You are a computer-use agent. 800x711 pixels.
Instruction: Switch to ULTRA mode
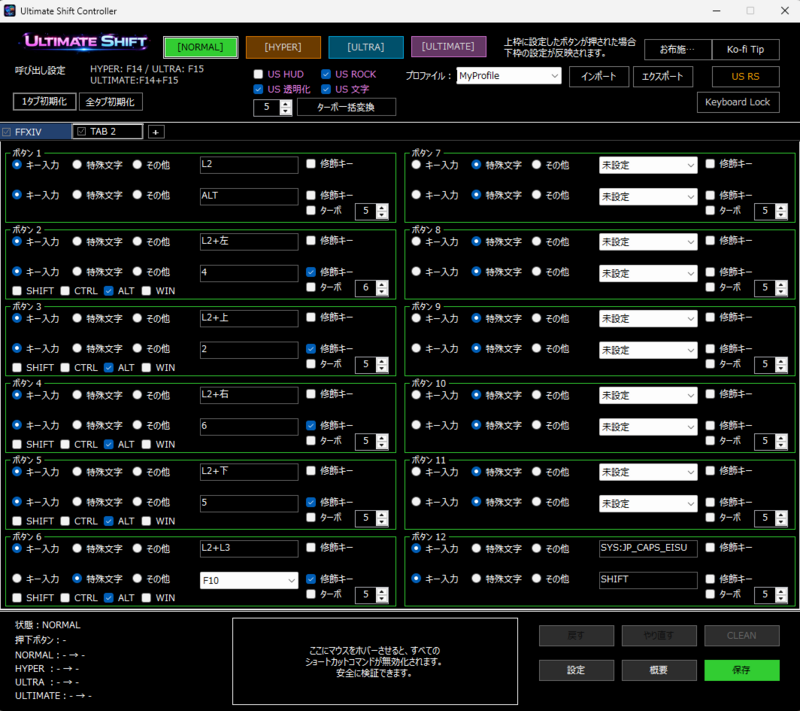click(x=366, y=47)
